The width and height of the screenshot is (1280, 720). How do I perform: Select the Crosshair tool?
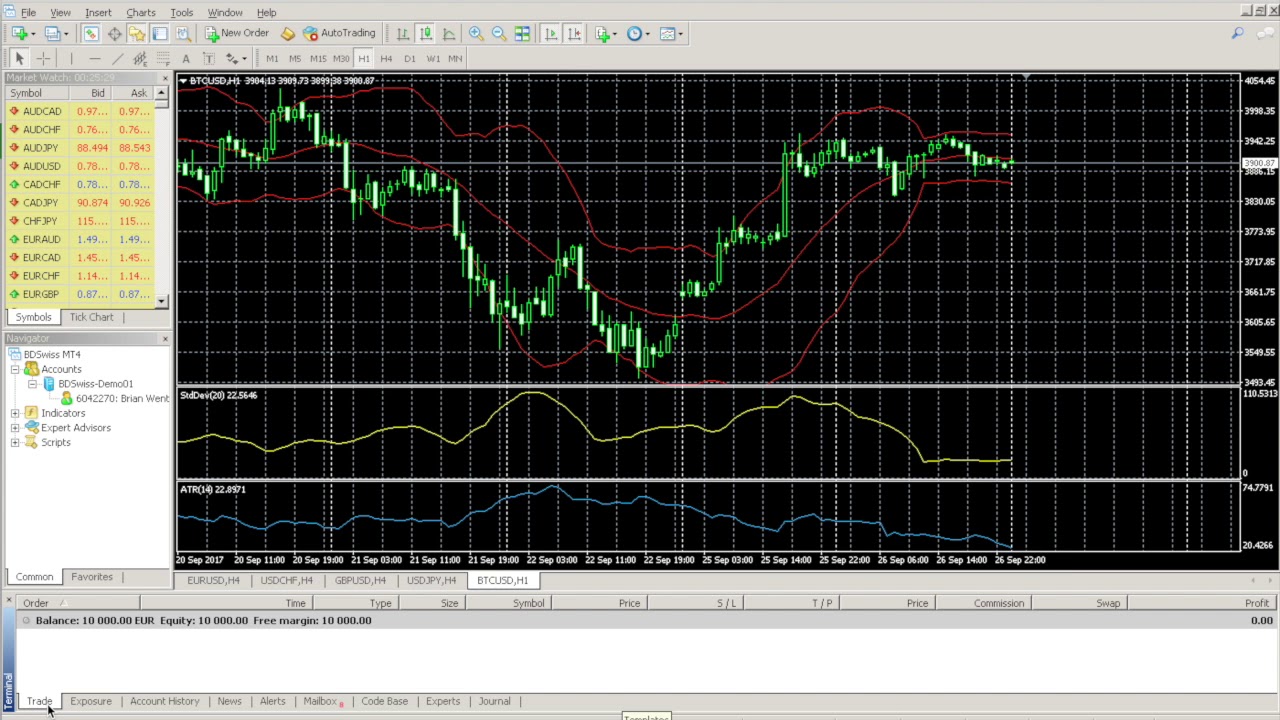coord(43,58)
